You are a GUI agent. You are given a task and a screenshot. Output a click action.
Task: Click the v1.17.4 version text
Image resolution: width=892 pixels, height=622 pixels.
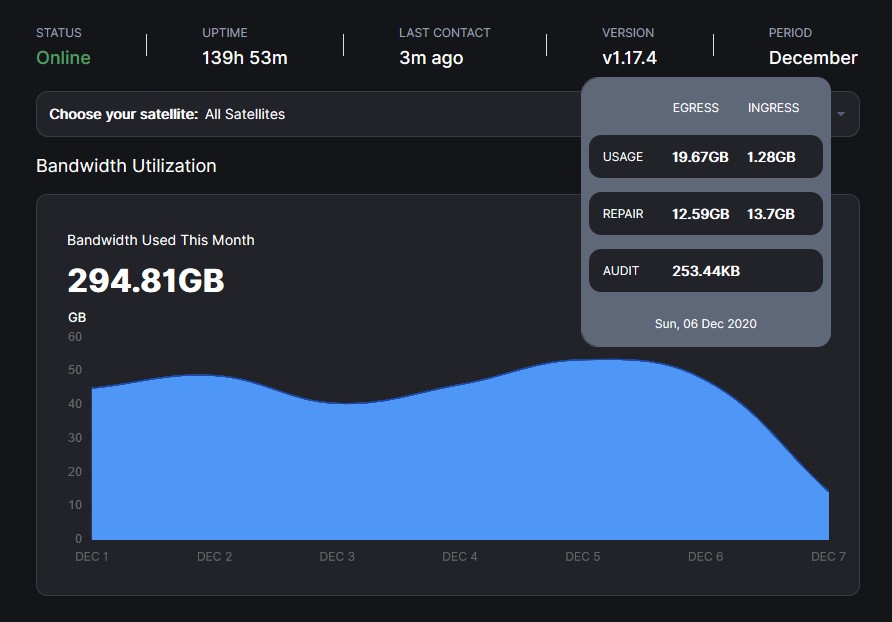pos(629,58)
